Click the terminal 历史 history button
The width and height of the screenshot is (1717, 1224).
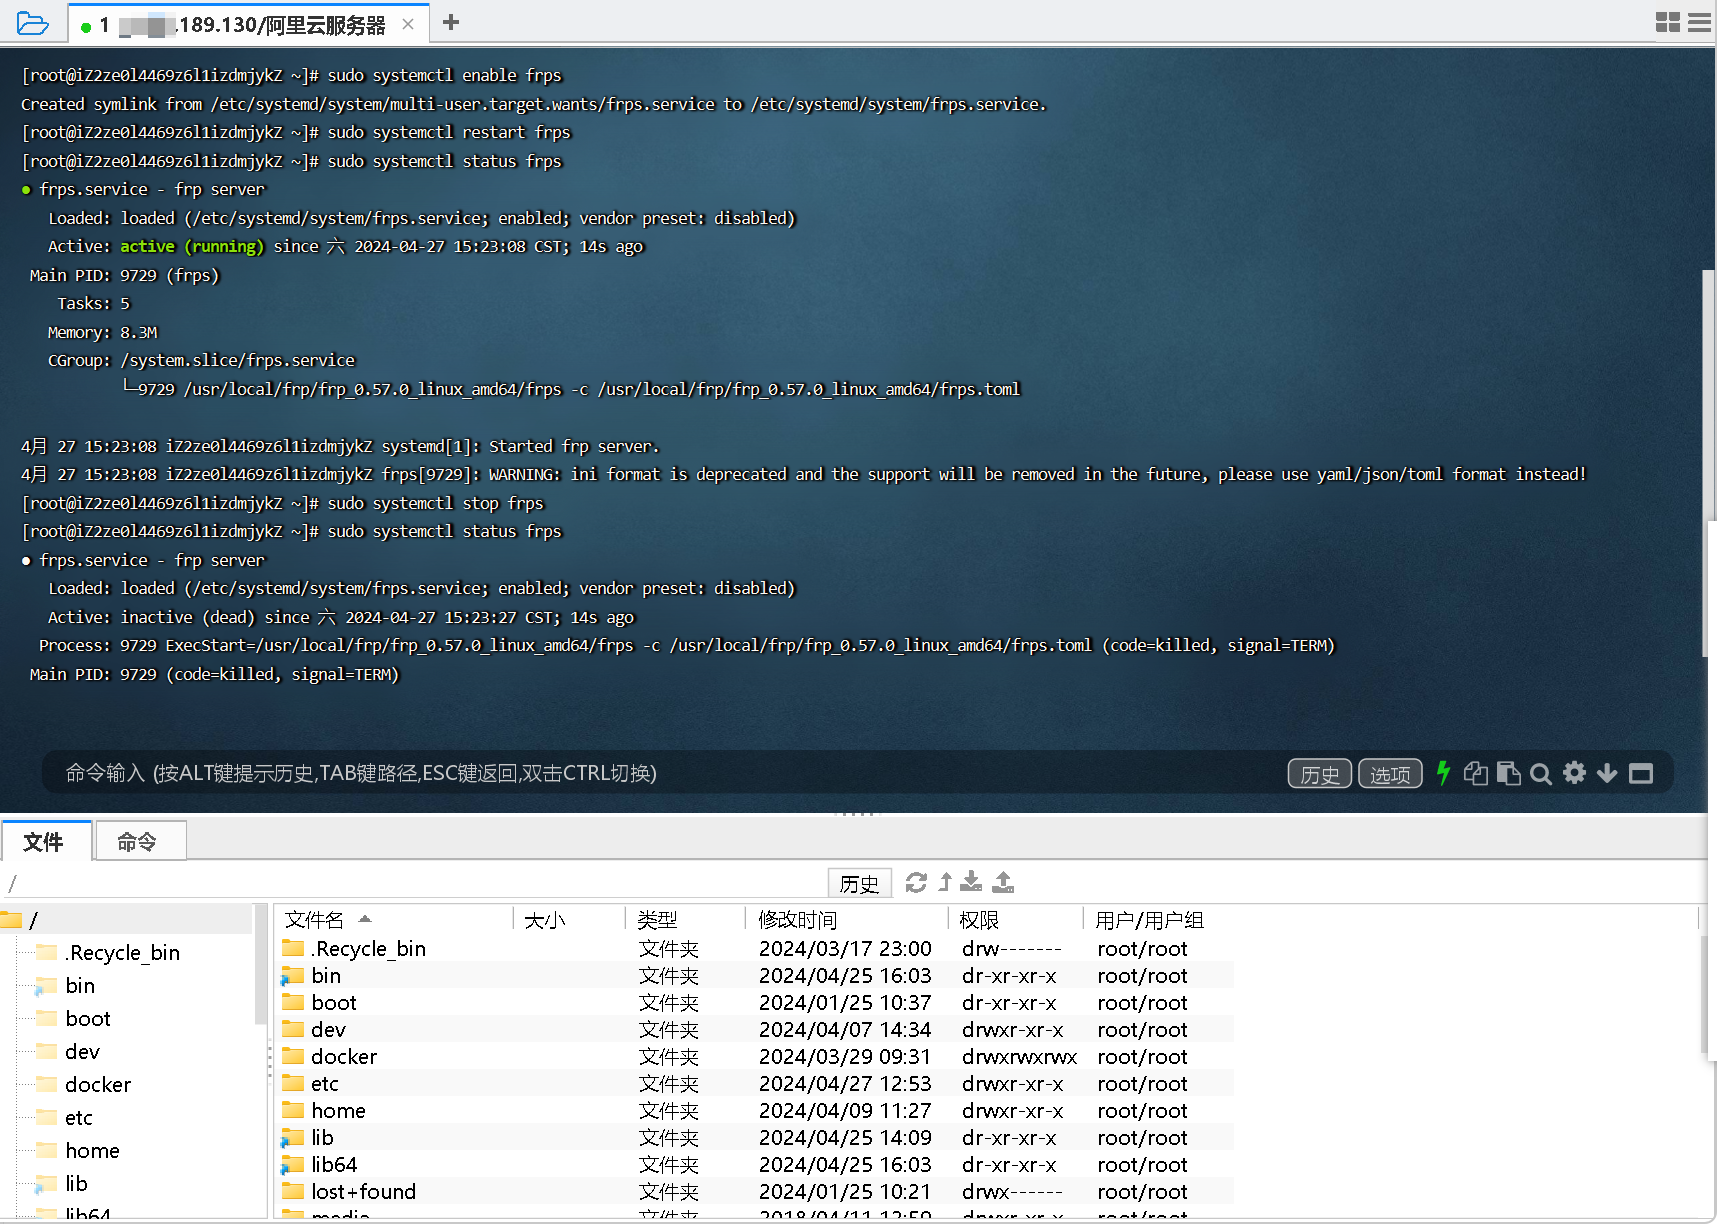pyautogui.click(x=1319, y=774)
